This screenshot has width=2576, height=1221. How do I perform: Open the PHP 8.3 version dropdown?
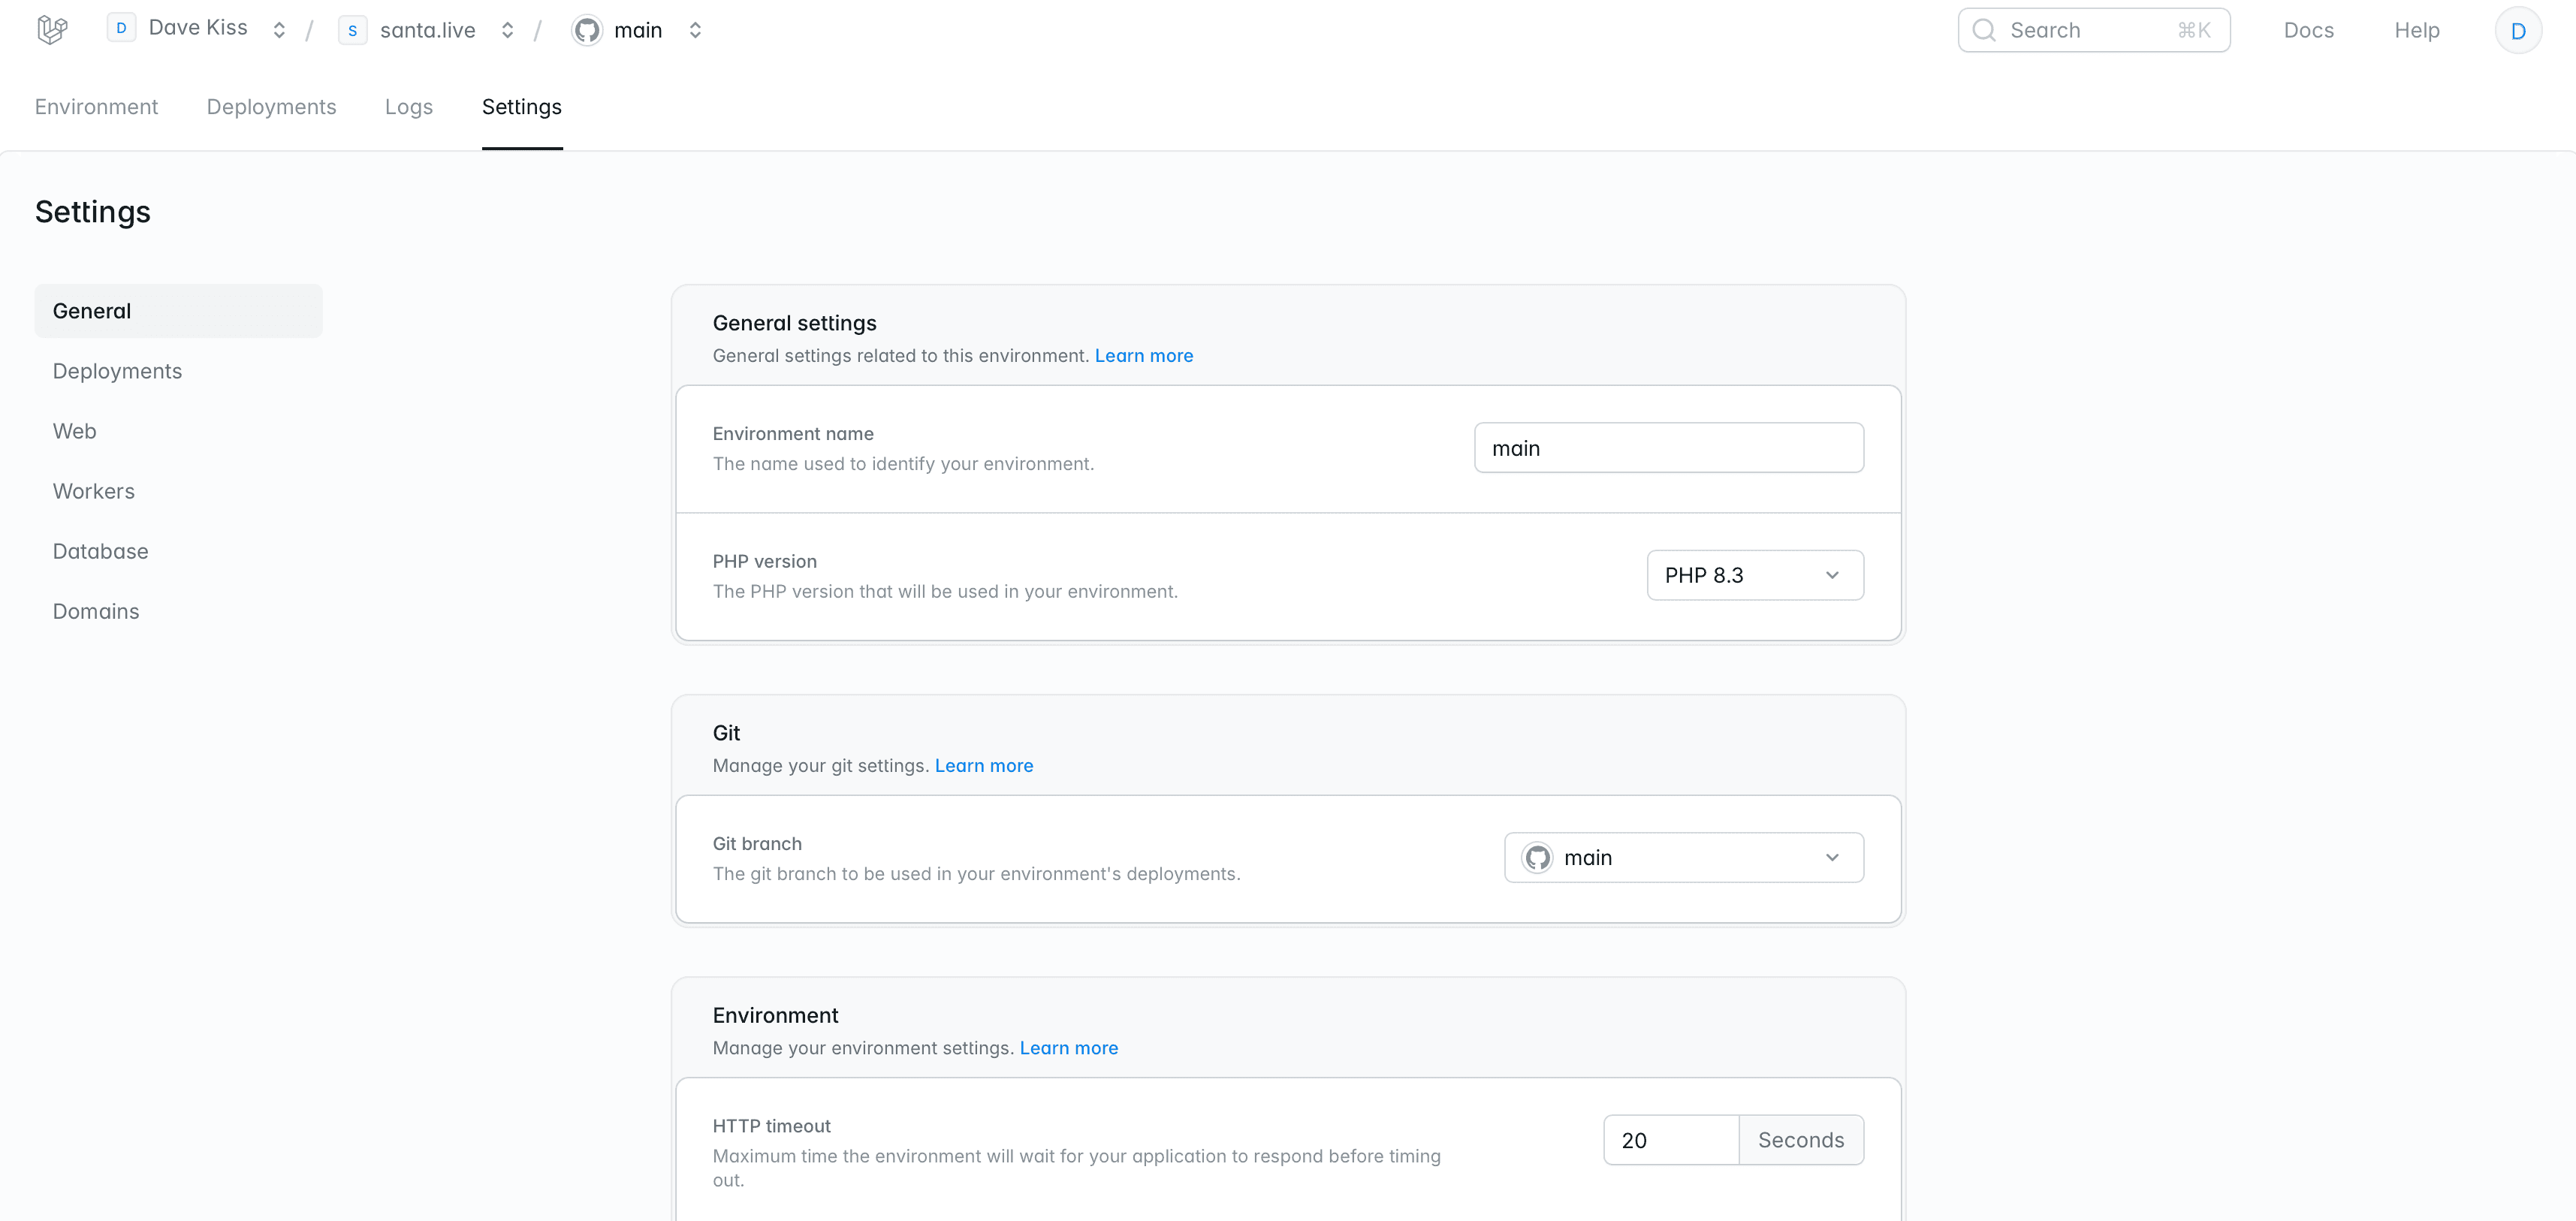1755,575
